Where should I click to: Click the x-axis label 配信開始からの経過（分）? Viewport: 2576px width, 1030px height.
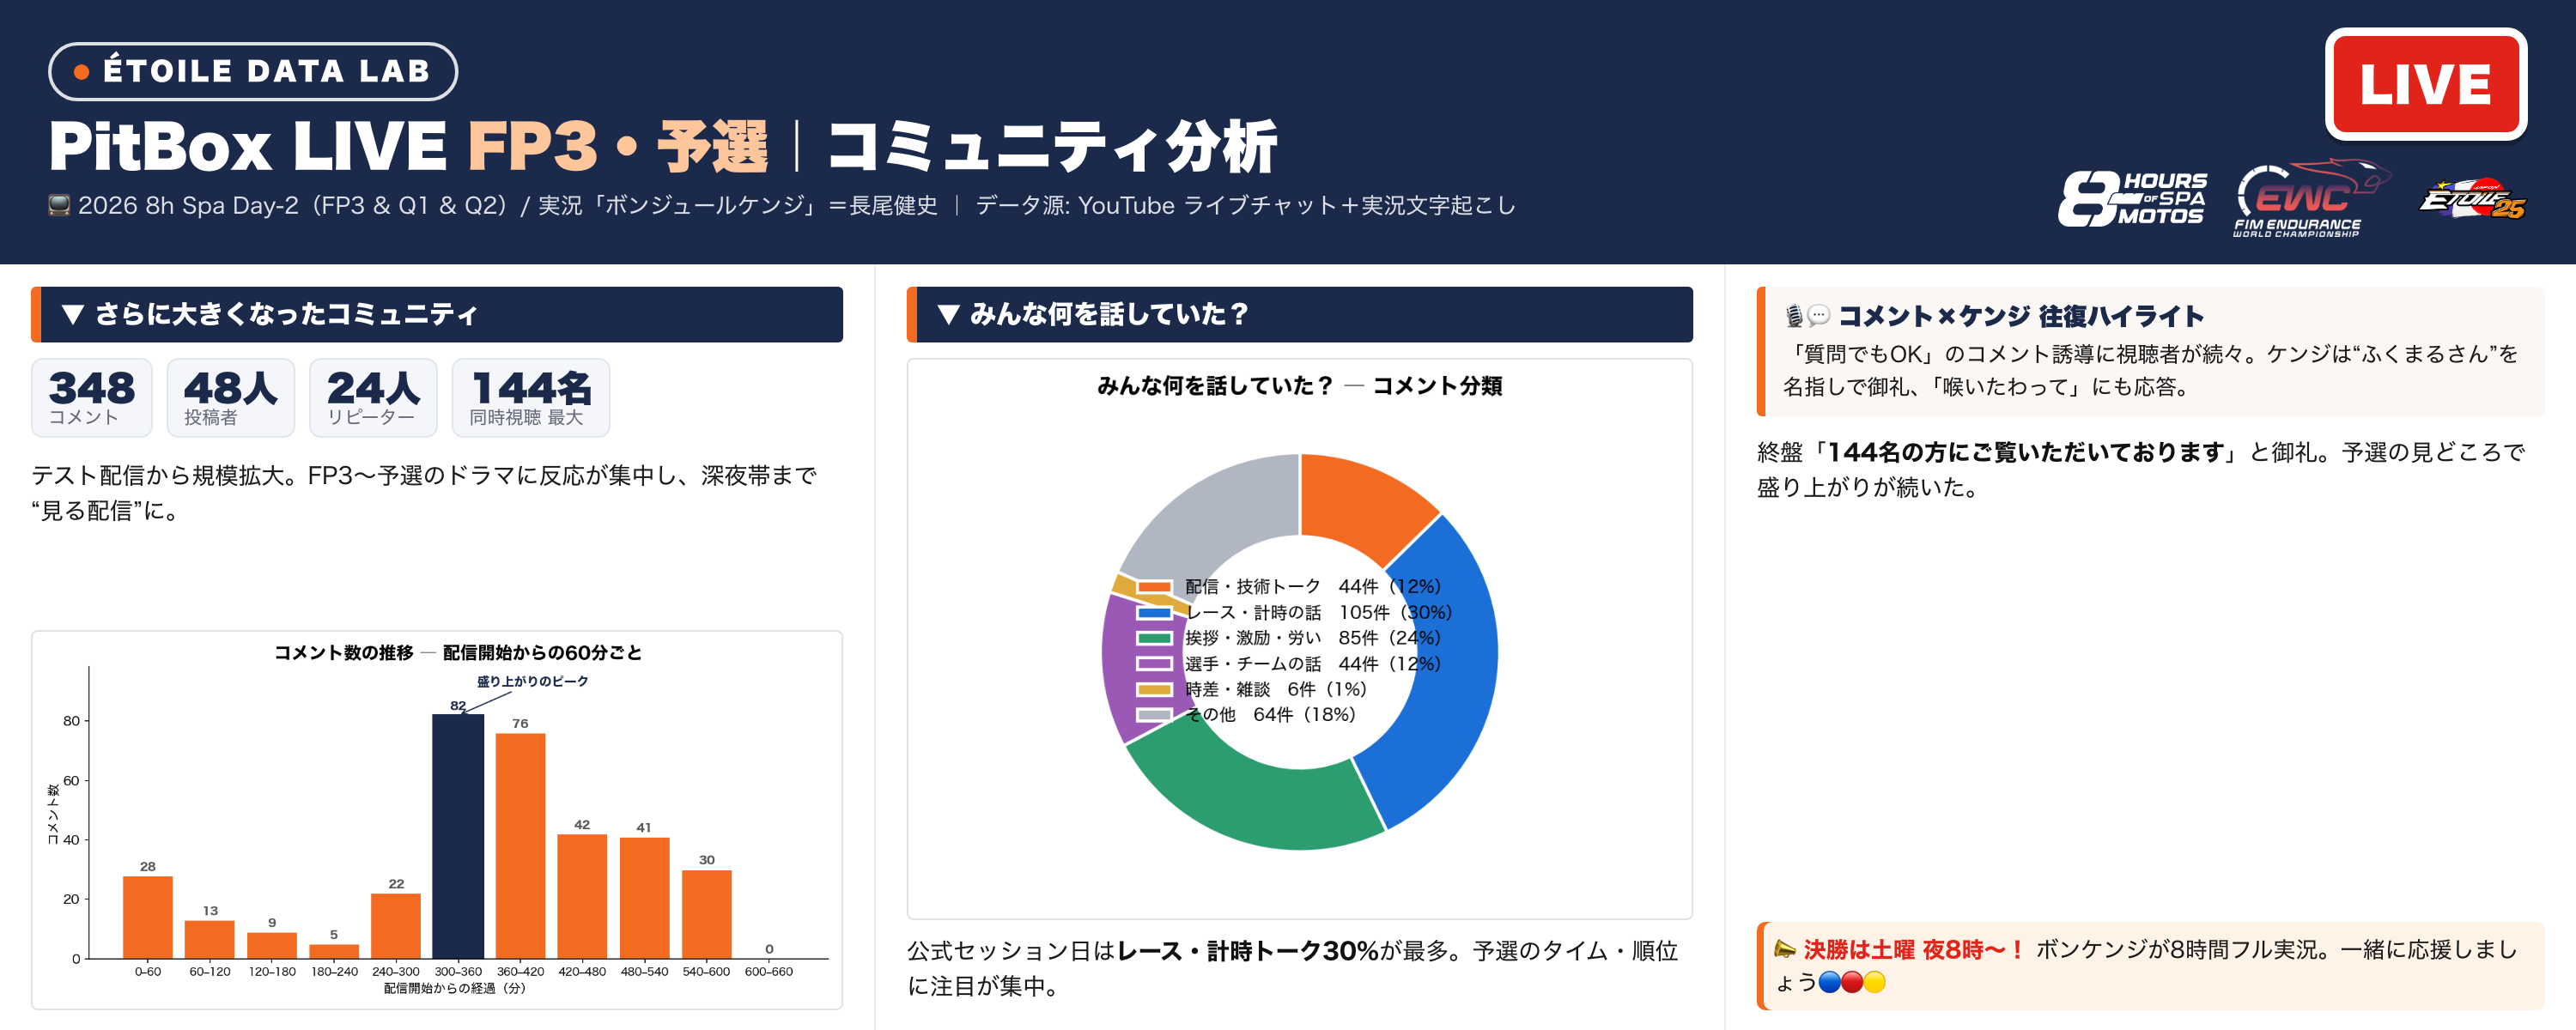click(x=455, y=988)
